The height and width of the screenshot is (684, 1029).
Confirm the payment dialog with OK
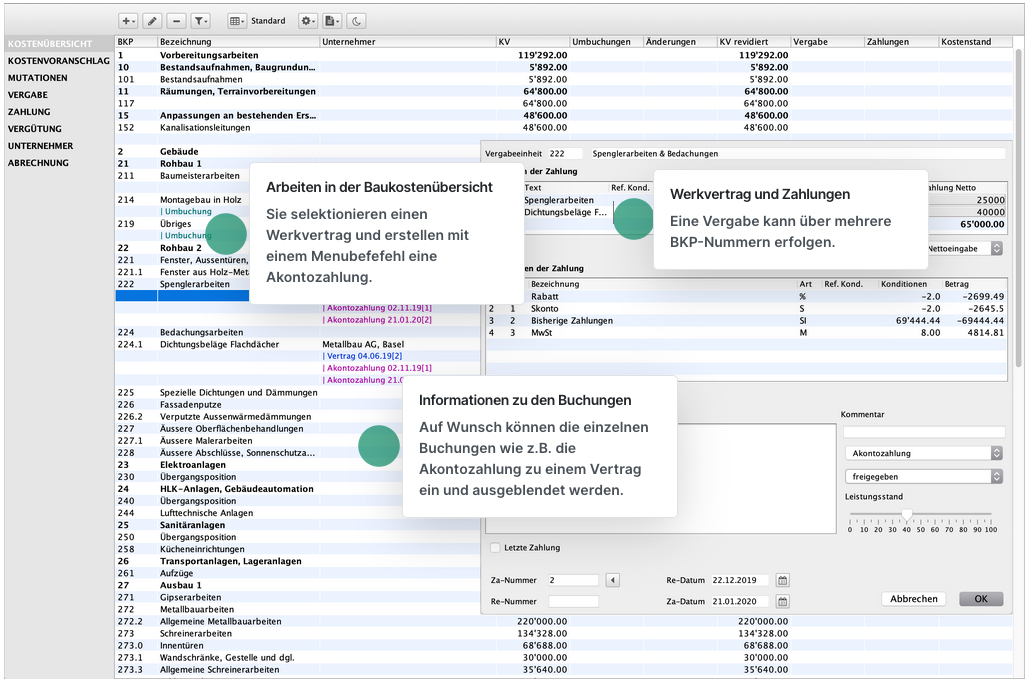[981, 599]
